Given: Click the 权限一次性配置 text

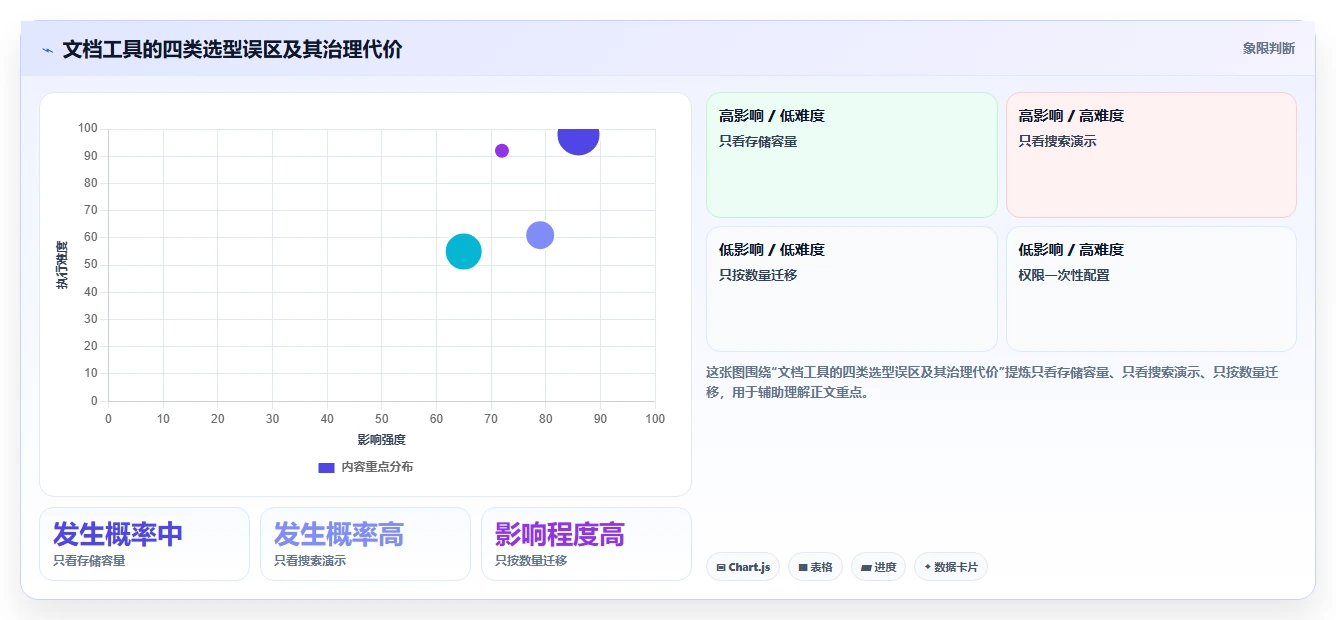Looking at the screenshot, I should click(1064, 275).
